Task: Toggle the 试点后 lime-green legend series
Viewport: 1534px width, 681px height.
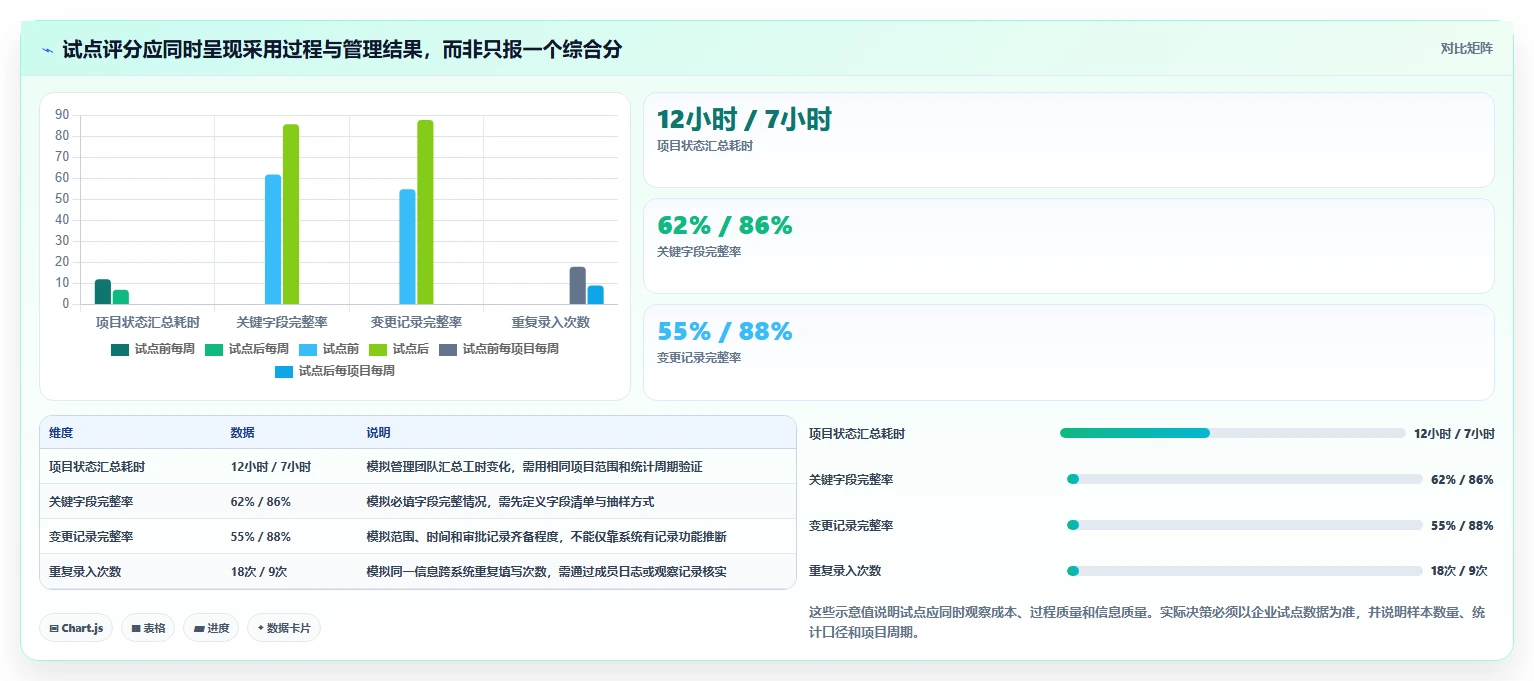Action: pos(399,349)
